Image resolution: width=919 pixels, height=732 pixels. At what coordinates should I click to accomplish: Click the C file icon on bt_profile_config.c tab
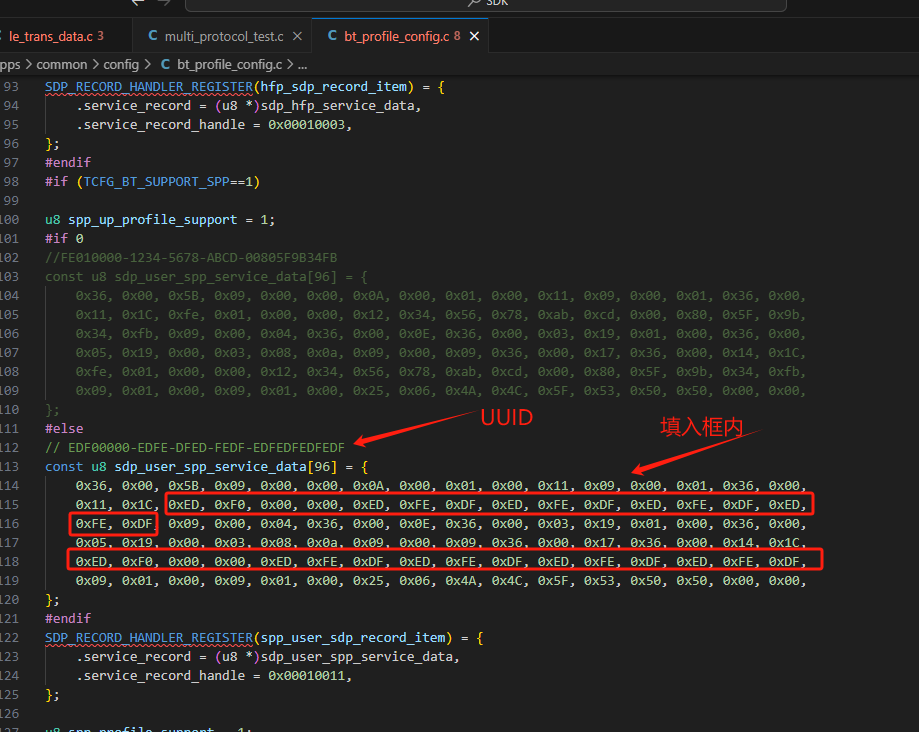(332, 36)
